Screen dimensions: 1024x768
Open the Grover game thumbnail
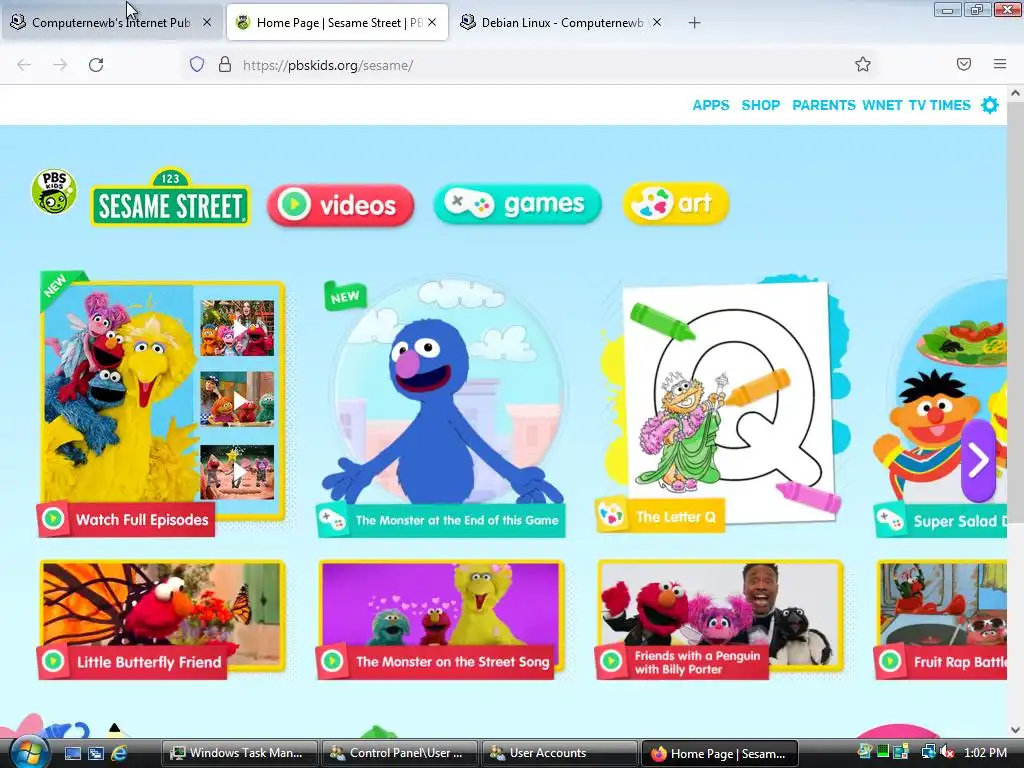[444, 392]
